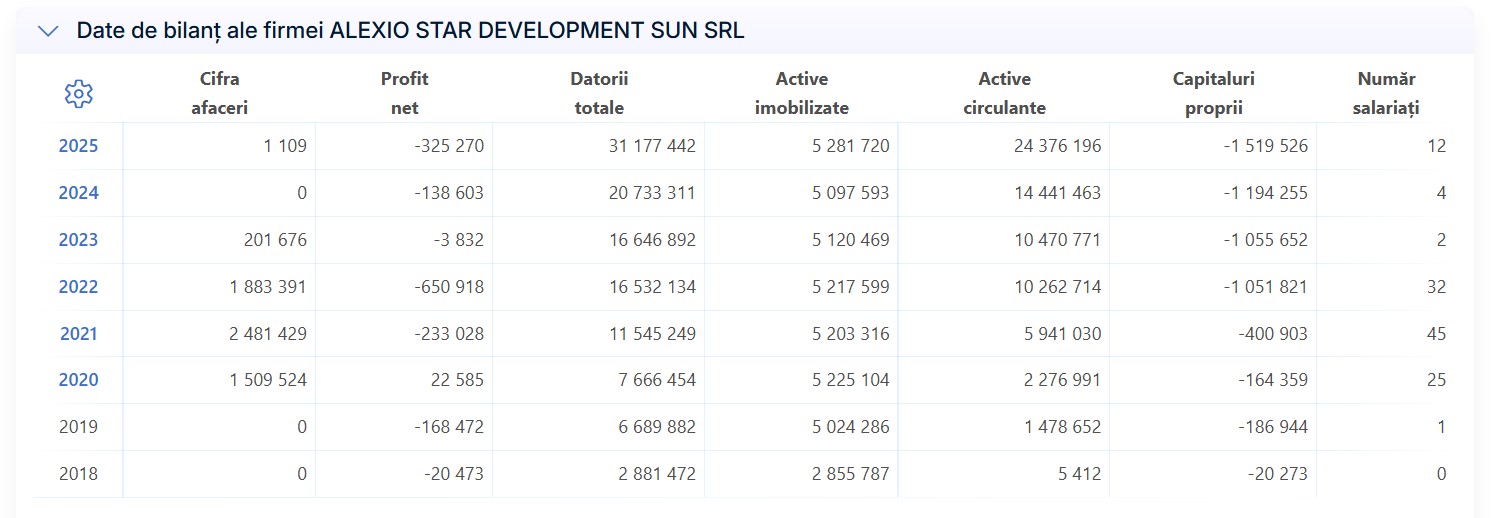
Task: Select cifra afaceri value 1 509 524
Action: tap(268, 380)
